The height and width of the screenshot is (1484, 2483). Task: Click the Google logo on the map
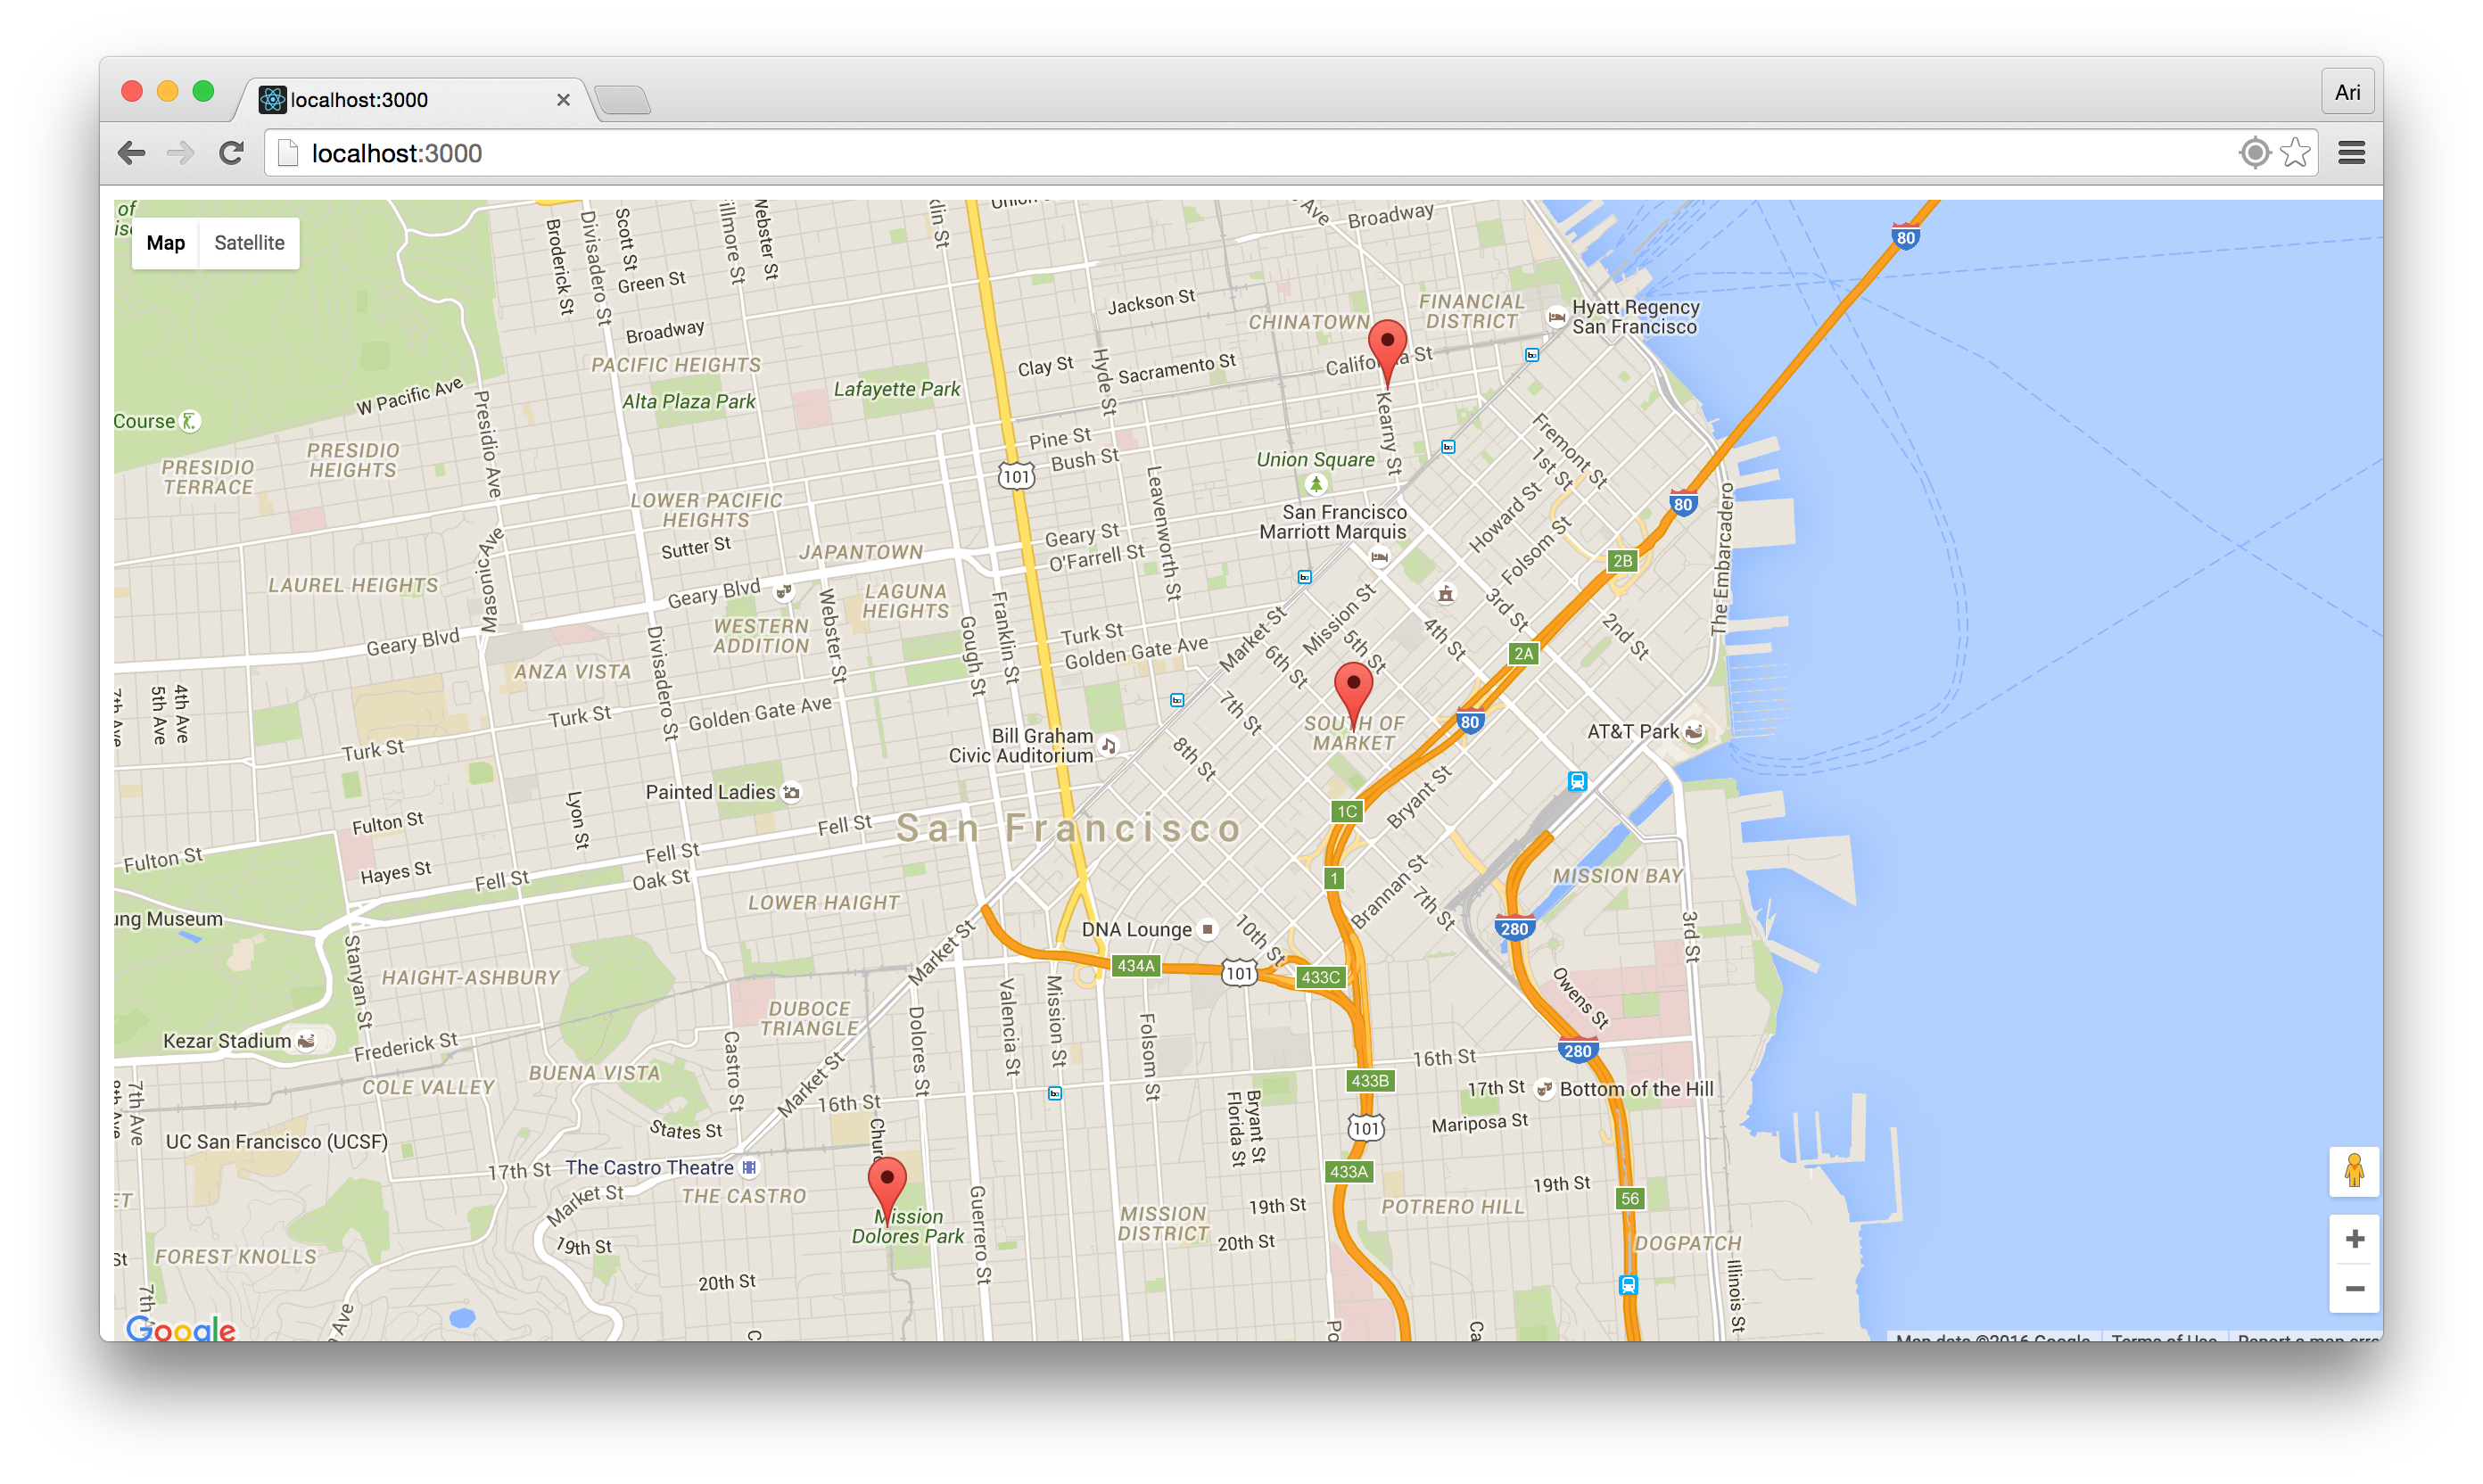point(181,1329)
